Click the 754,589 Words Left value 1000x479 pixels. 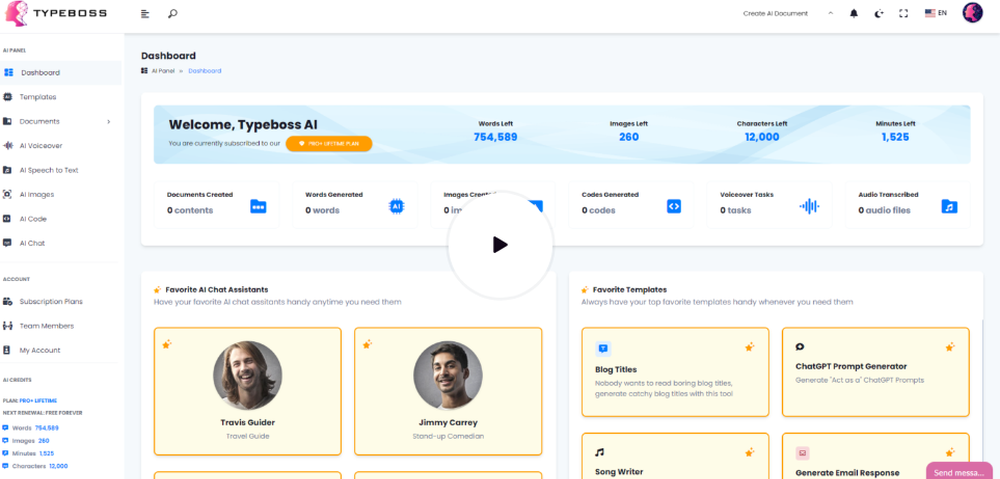click(496, 137)
